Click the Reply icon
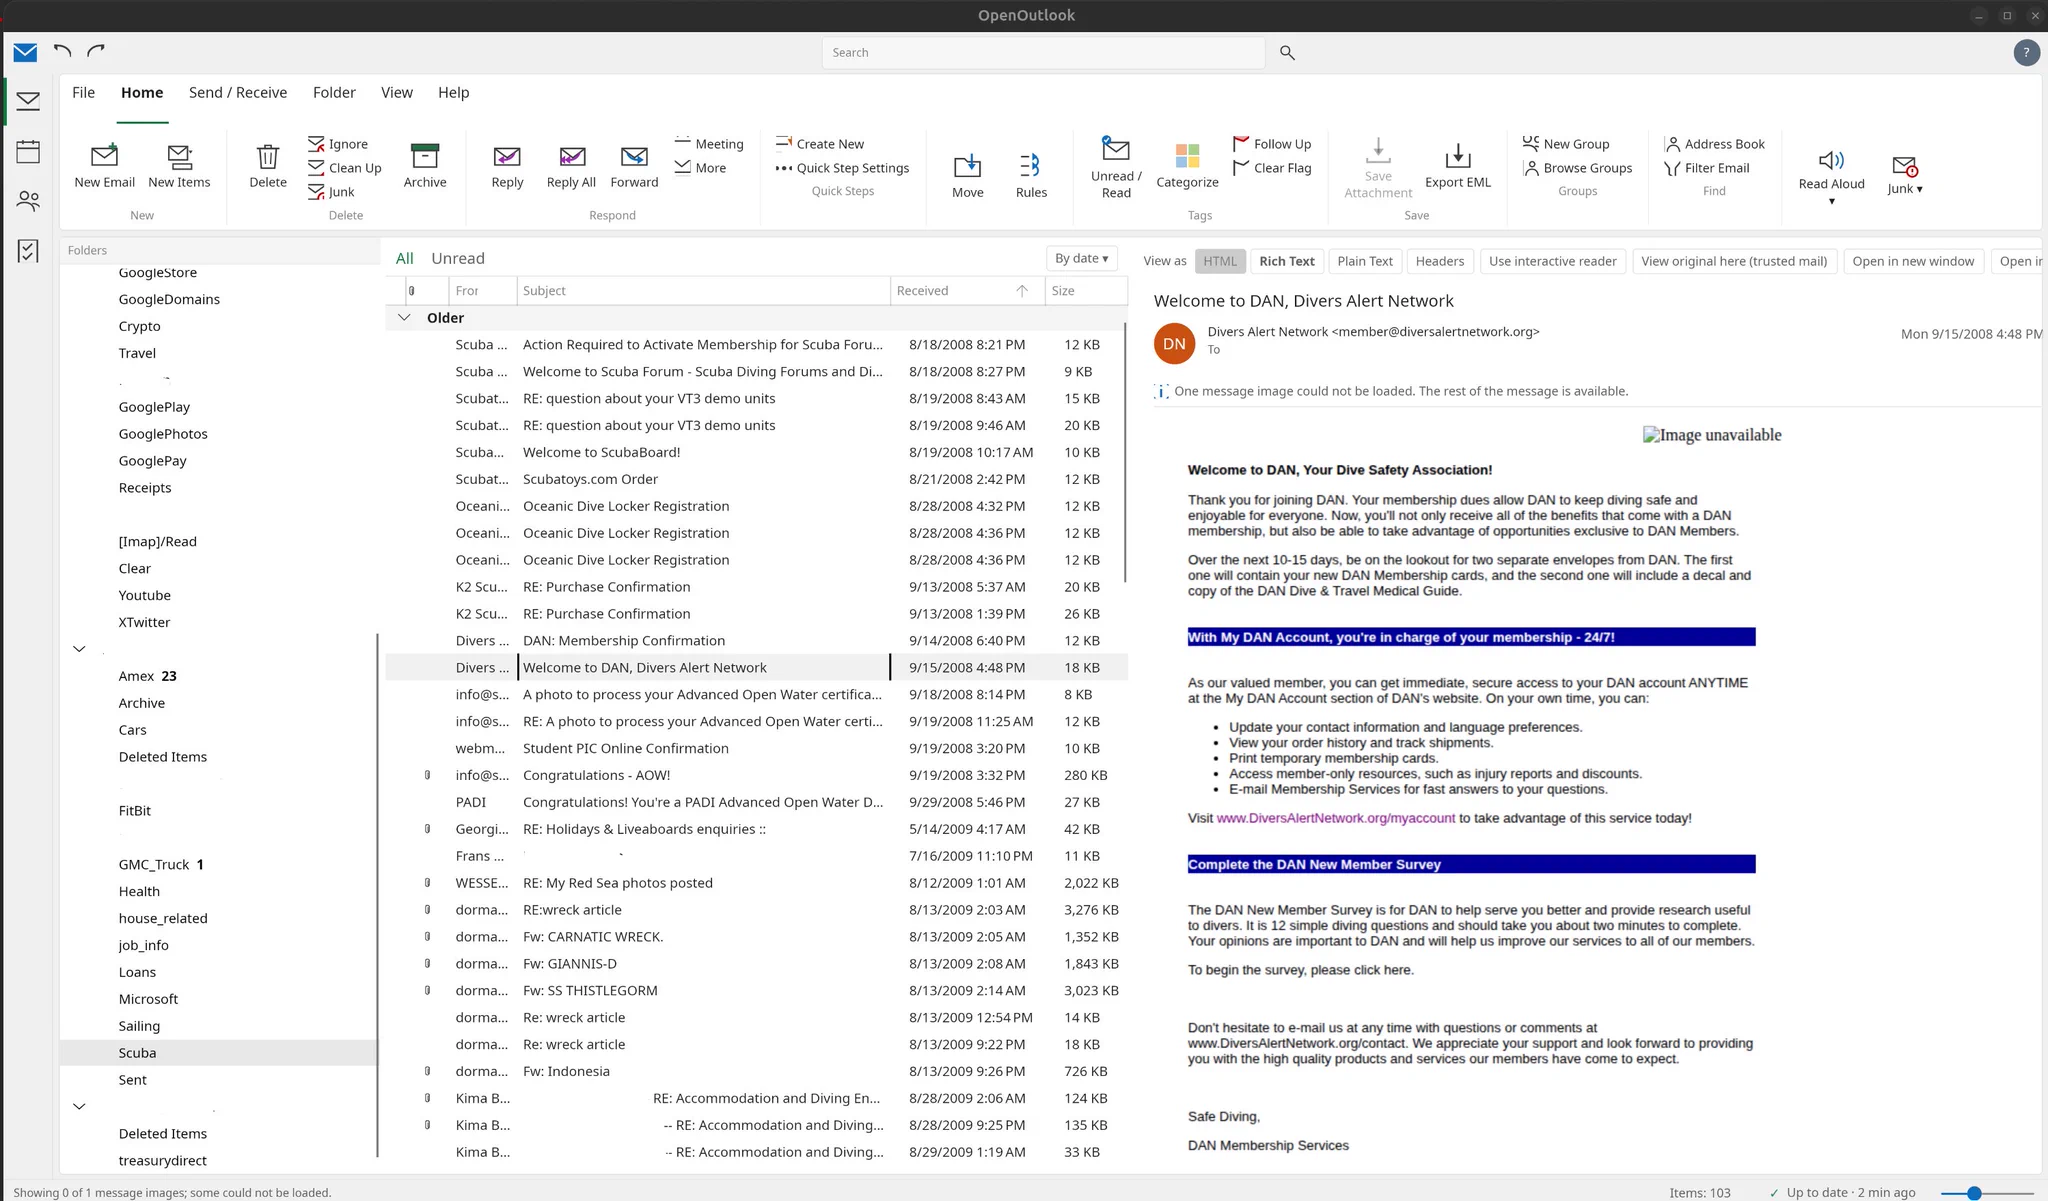Image resolution: width=2048 pixels, height=1201 pixels. pos(507,156)
